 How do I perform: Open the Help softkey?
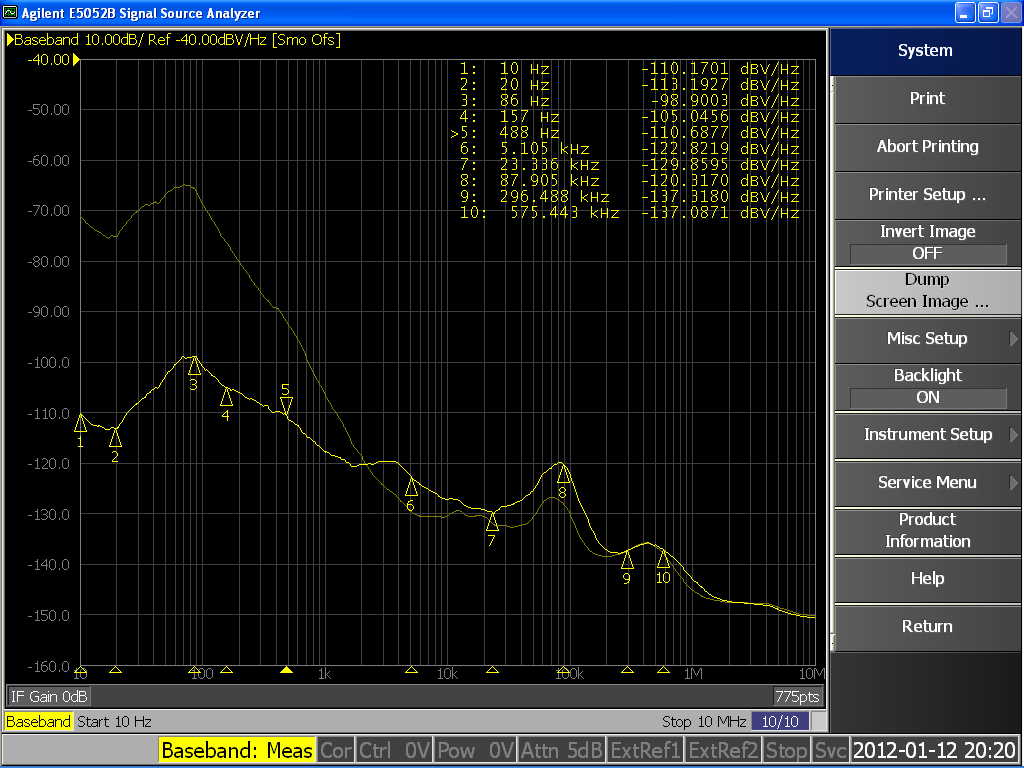(927, 579)
